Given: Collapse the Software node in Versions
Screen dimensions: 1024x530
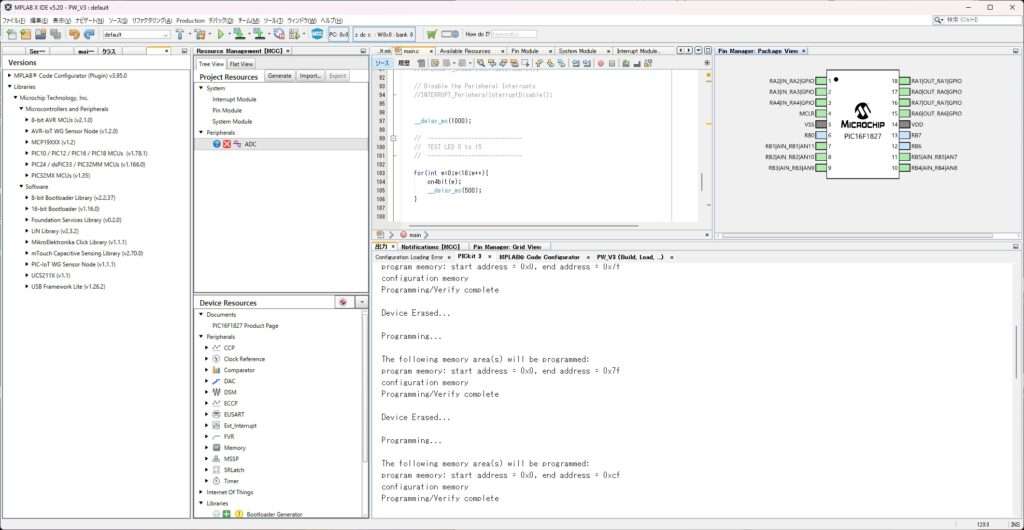Looking at the screenshot, I should tap(20, 187).
